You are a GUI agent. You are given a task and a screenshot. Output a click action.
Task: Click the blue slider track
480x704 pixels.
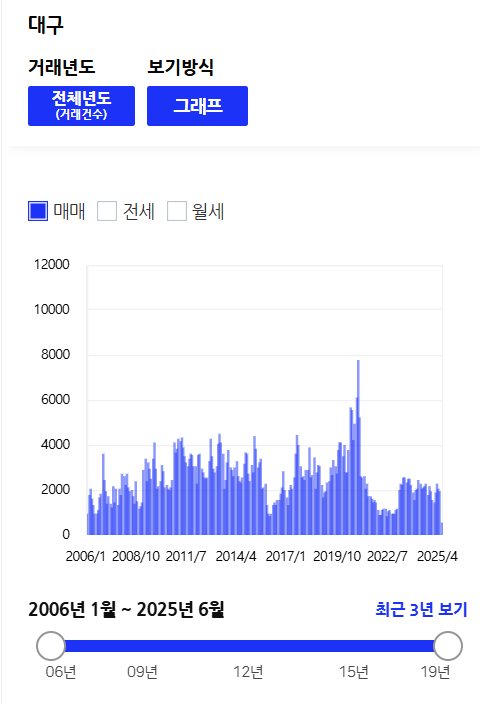coord(249,646)
